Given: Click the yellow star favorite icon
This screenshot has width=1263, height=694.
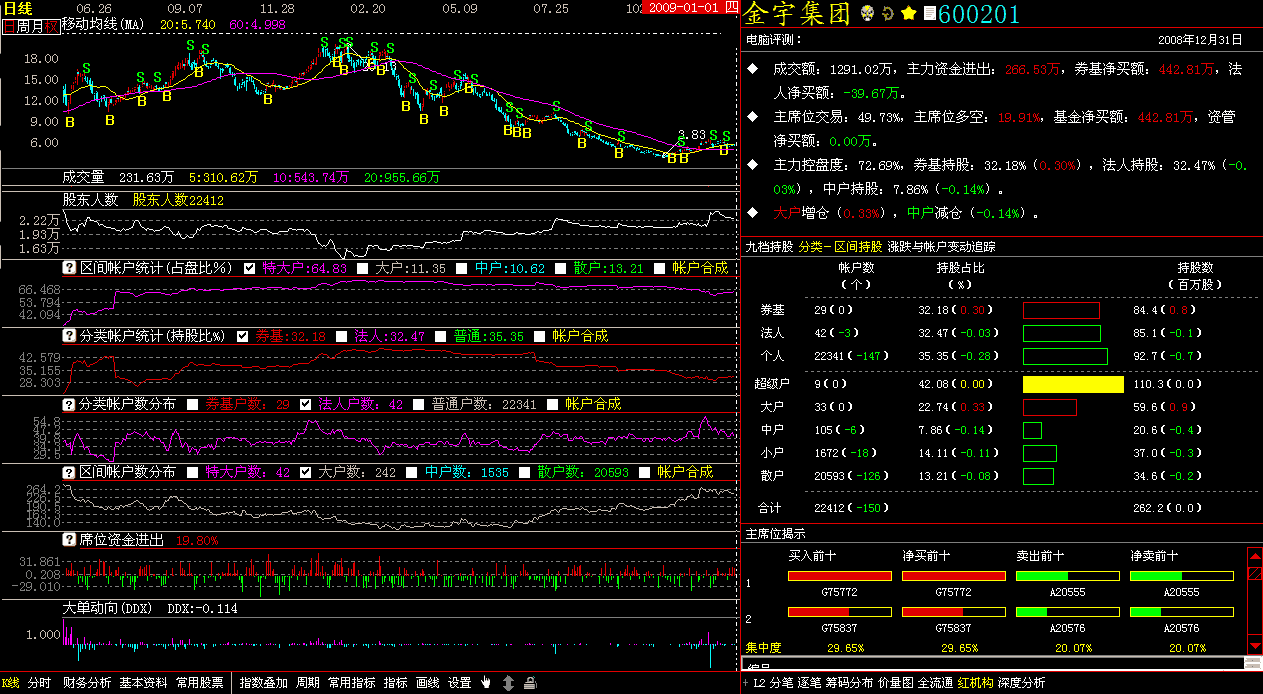Looking at the screenshot, I should tap(908, 13).
